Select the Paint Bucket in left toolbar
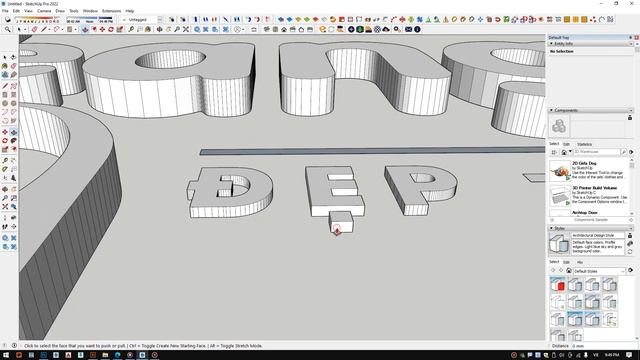 [5, 66]
